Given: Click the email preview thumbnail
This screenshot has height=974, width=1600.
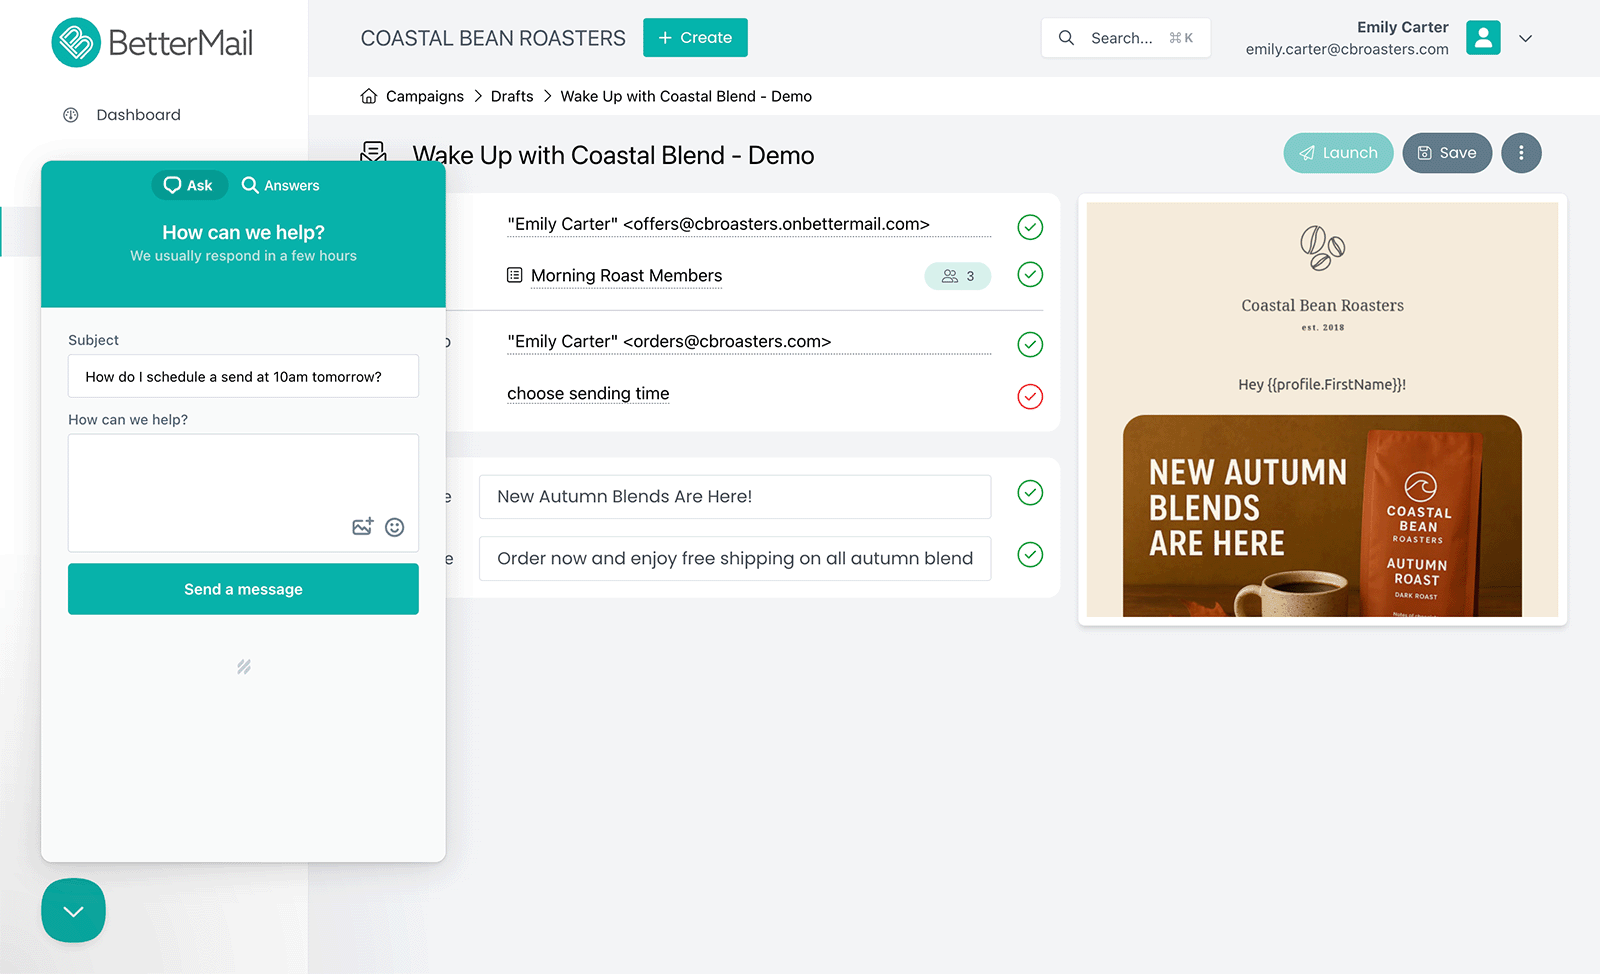Looking at the screenshot, I should pos(1322,410).
